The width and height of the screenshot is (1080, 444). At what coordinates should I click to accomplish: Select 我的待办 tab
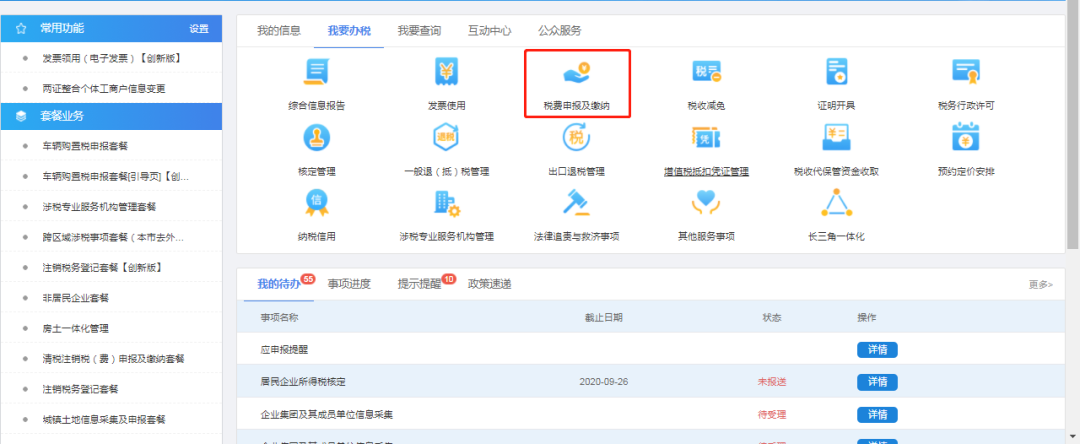[279, 284]
